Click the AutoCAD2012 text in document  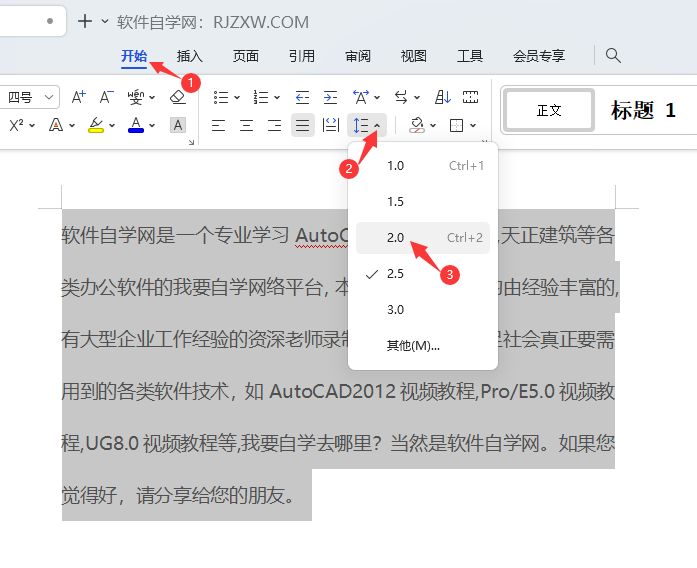(x=332, y=392)
